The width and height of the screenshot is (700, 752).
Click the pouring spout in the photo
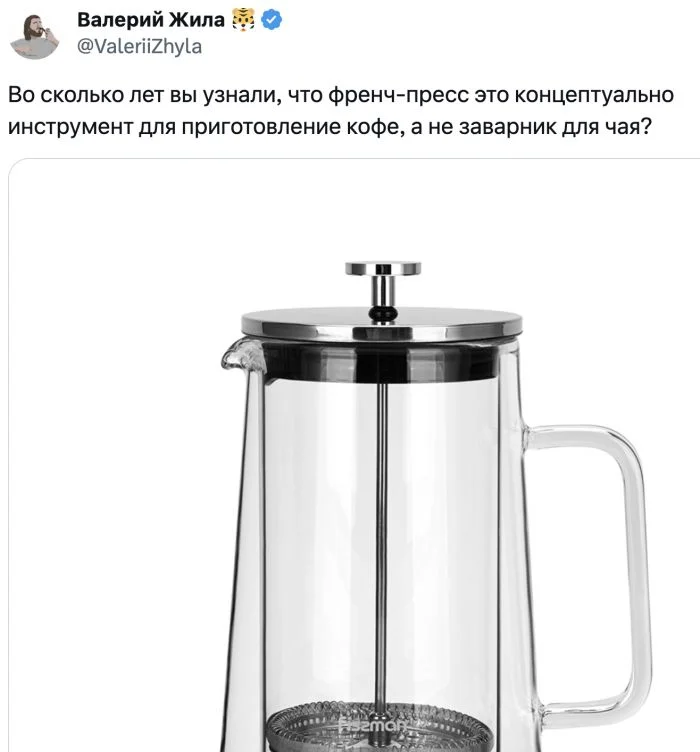241,357
